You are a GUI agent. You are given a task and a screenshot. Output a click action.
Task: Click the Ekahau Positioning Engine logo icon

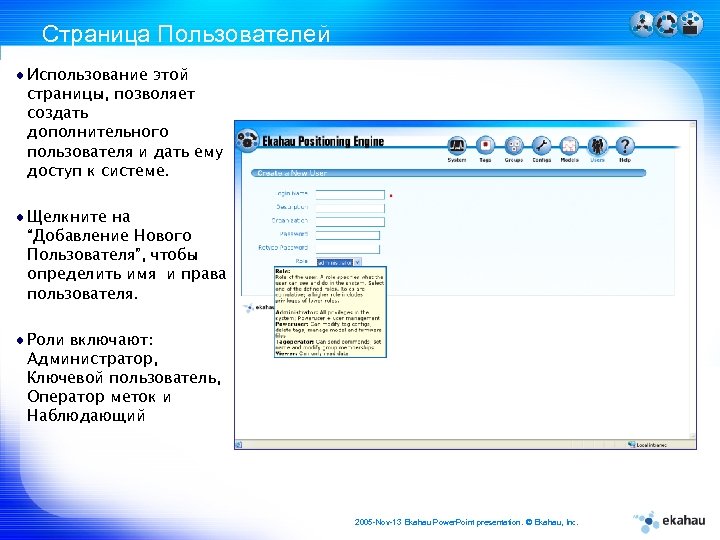(x=248, y=140)
